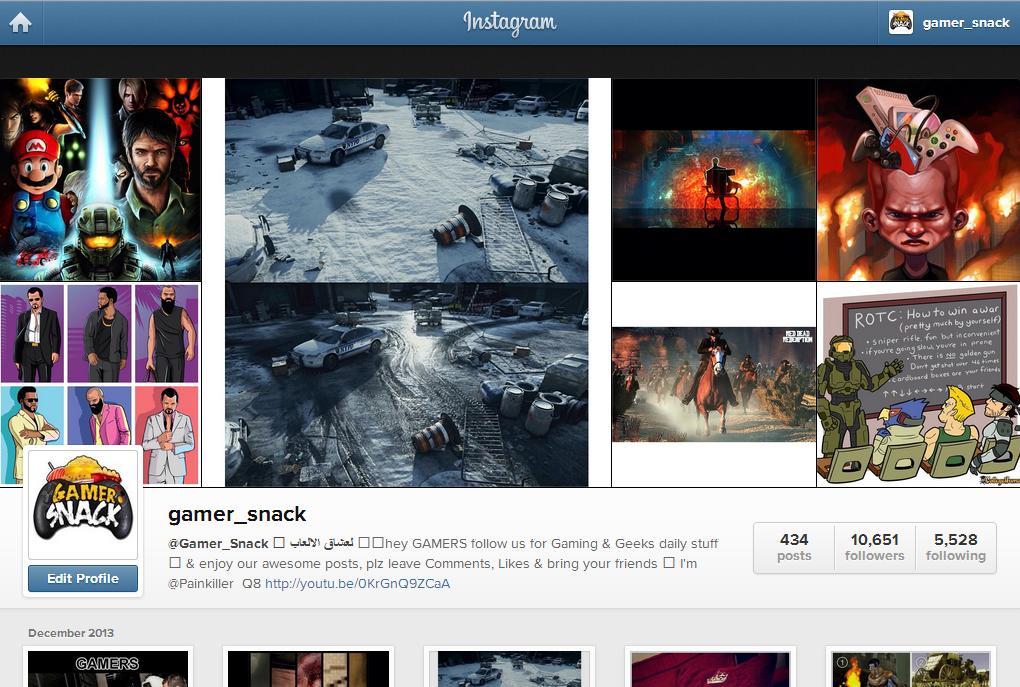Click the Gamer Snack profile picture
Image resolution: width=1020 pixels, height=687 pixels.
pyautogui.click(x=83, y=503)
